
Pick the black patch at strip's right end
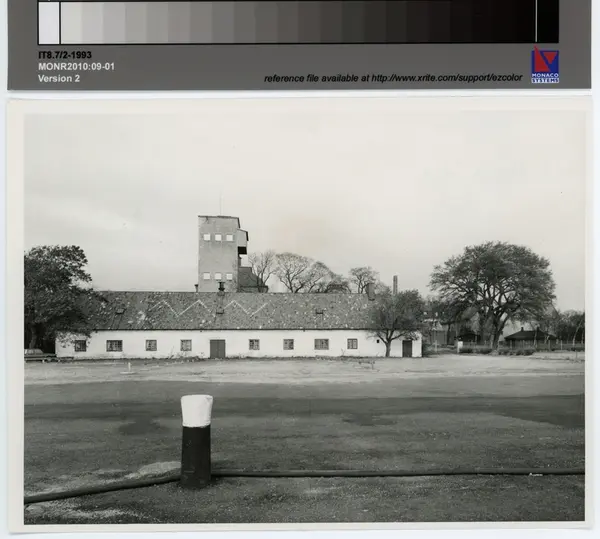547,21
